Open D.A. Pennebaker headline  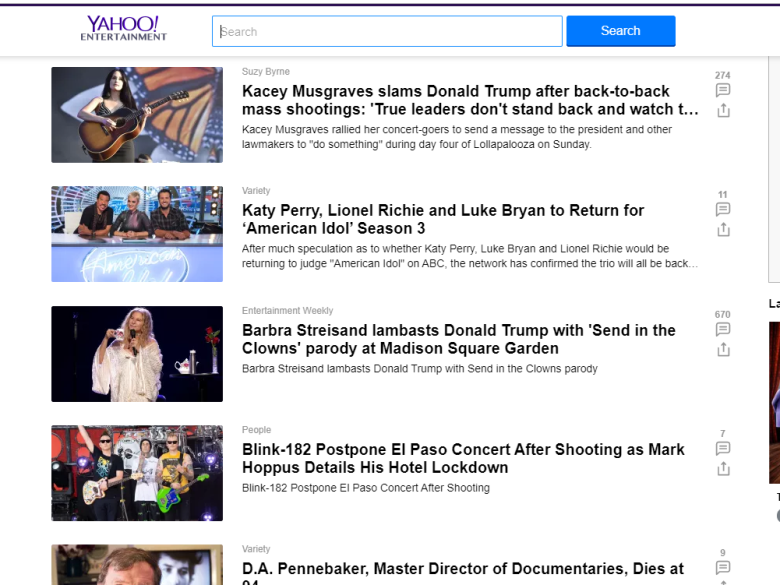[463, 573]
